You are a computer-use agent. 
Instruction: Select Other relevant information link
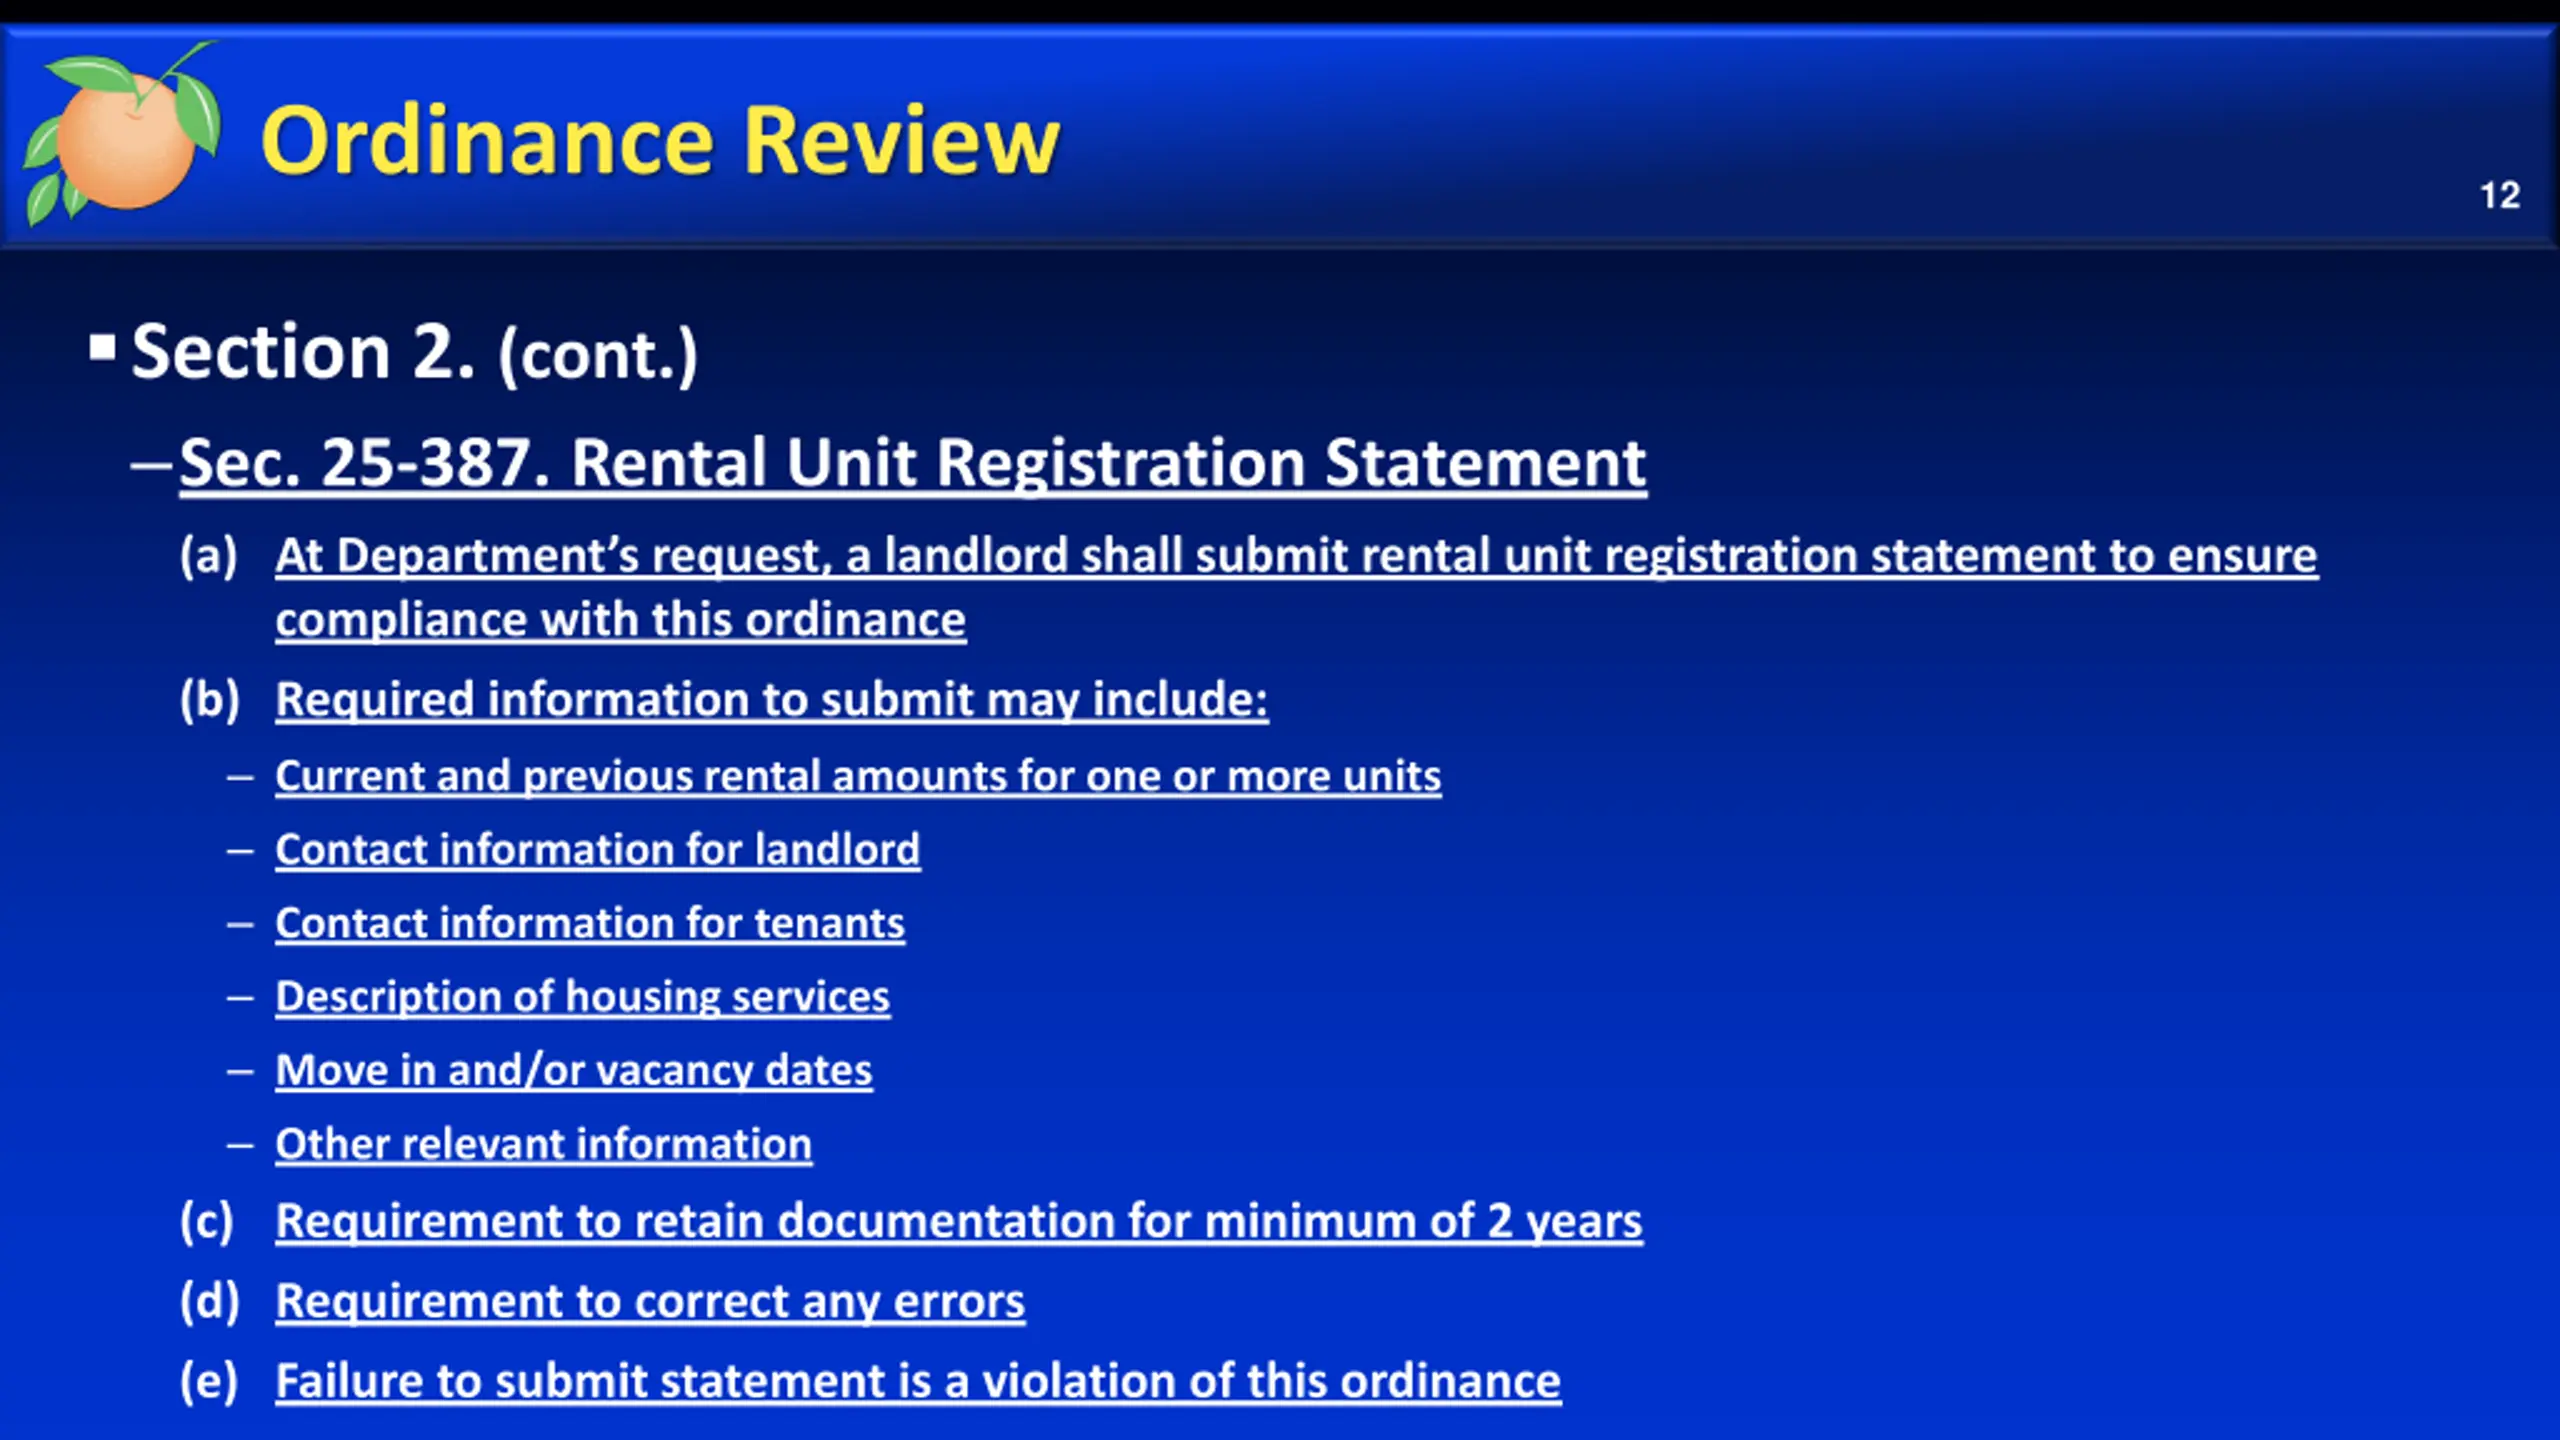[x=543, y=1144]
